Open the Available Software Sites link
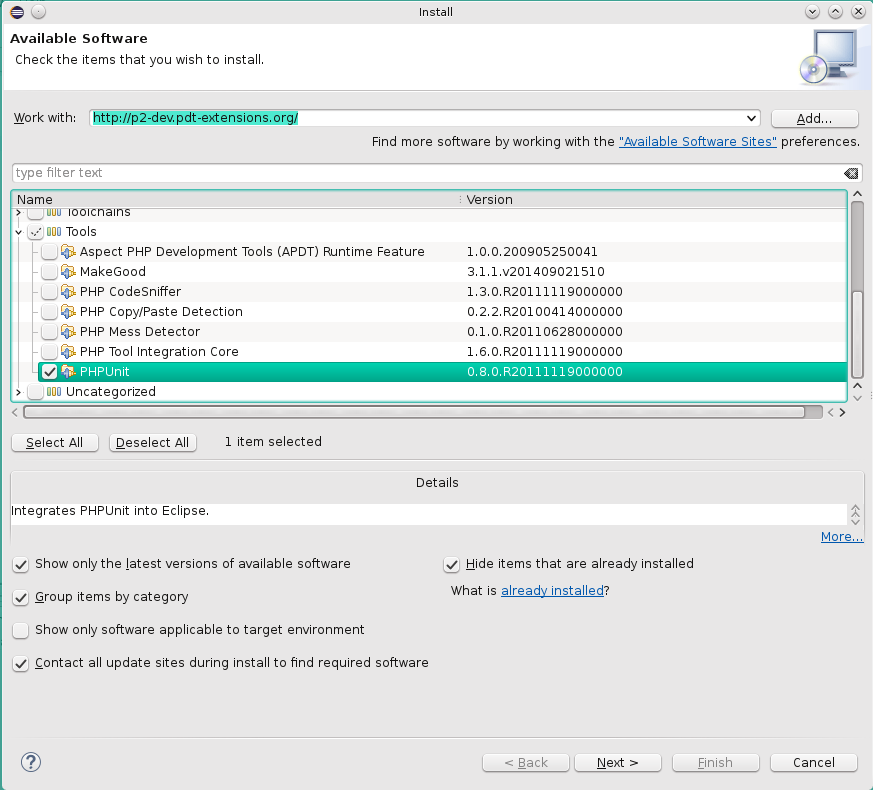The height and width of the screenshot is (790, 873). point(697,142)
